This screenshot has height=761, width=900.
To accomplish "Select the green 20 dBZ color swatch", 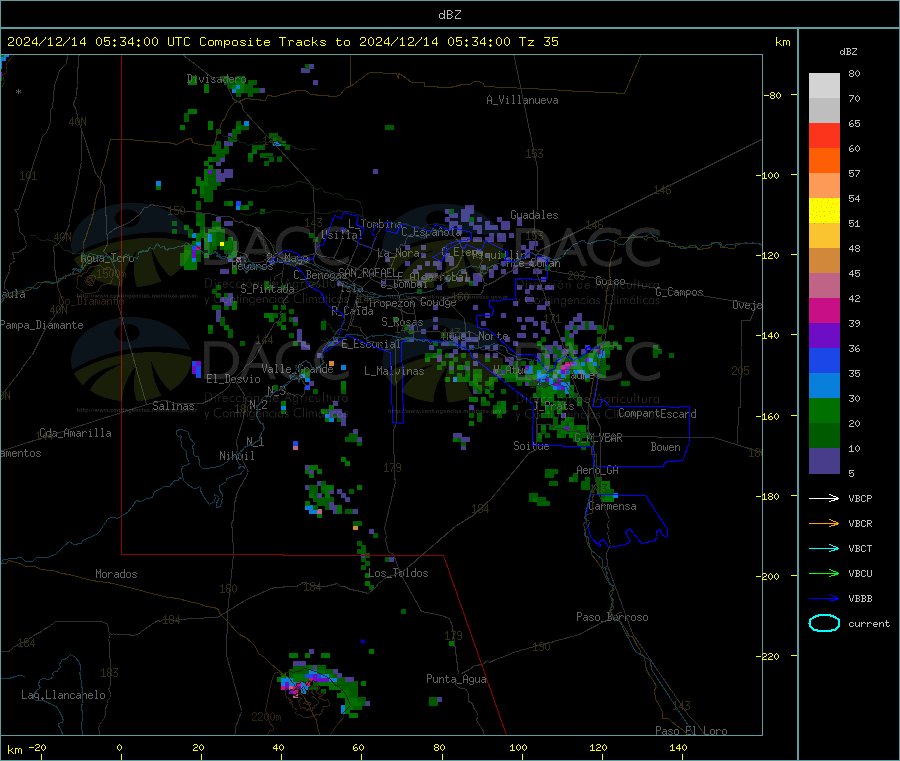I will tap(824, 410).
